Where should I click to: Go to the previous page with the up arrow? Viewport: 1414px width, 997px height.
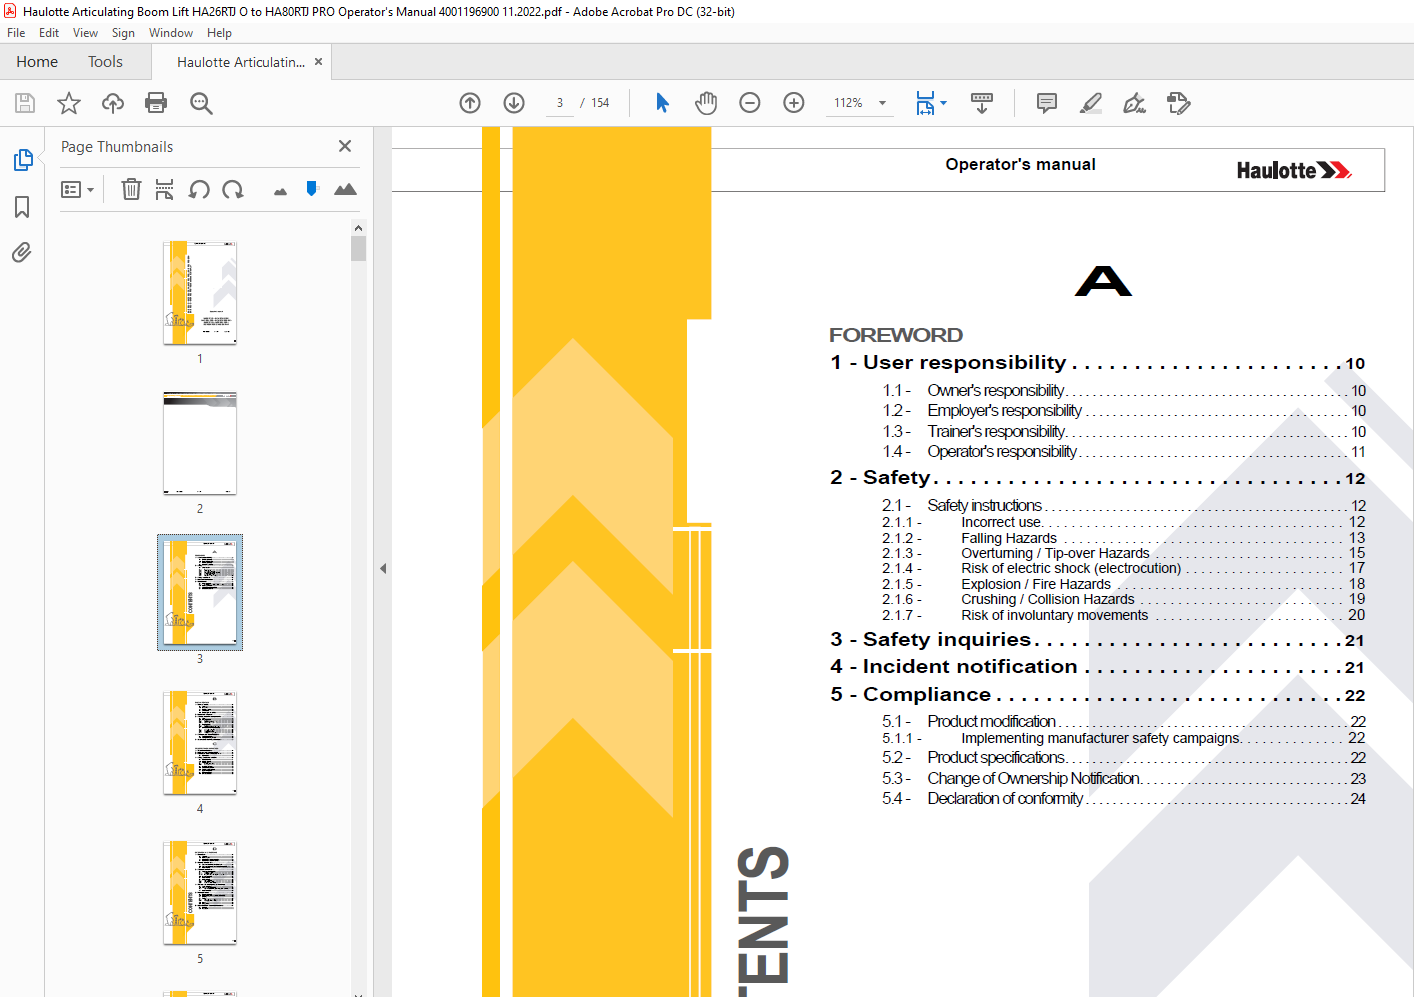(x=470, y=103)
